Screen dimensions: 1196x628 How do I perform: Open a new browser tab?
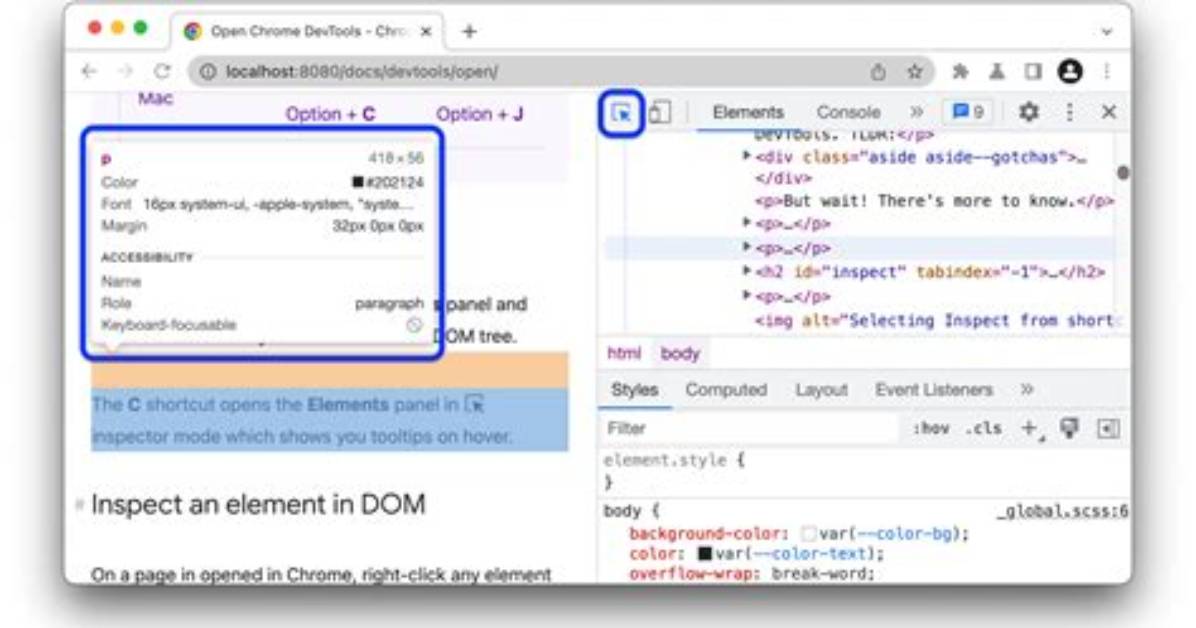(469, 31)
